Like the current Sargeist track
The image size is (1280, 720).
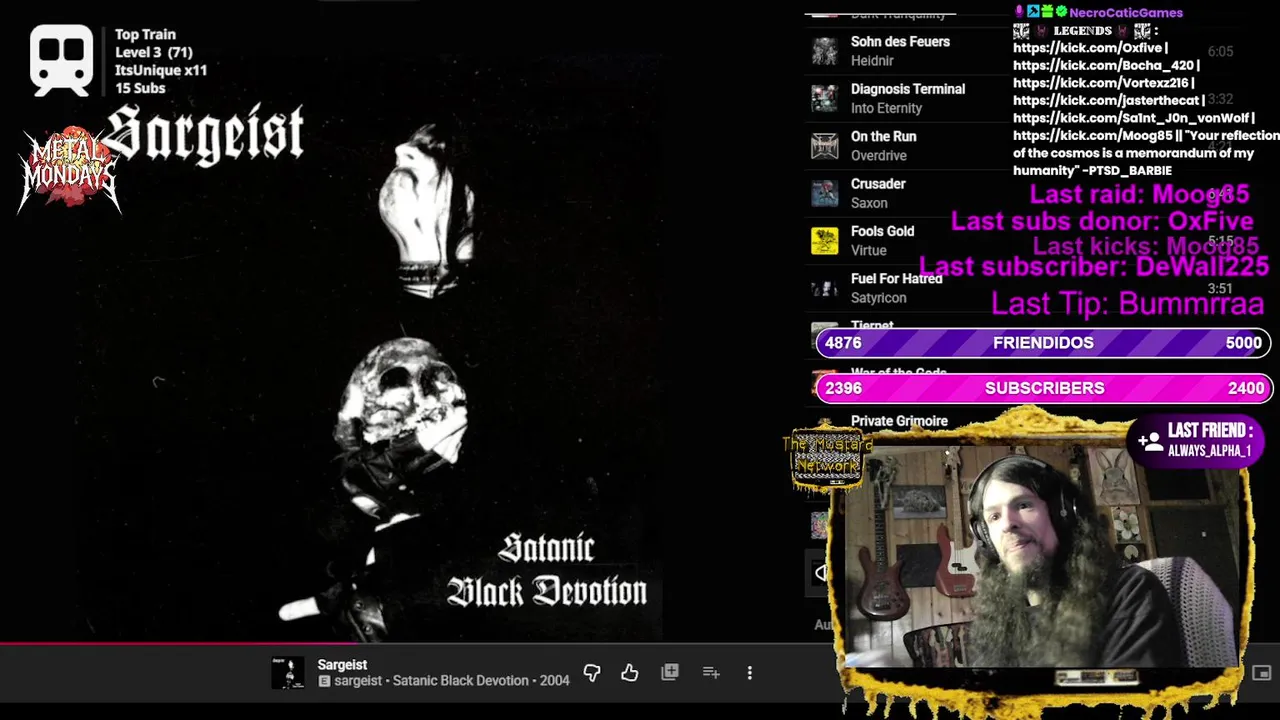coord(629,673)
